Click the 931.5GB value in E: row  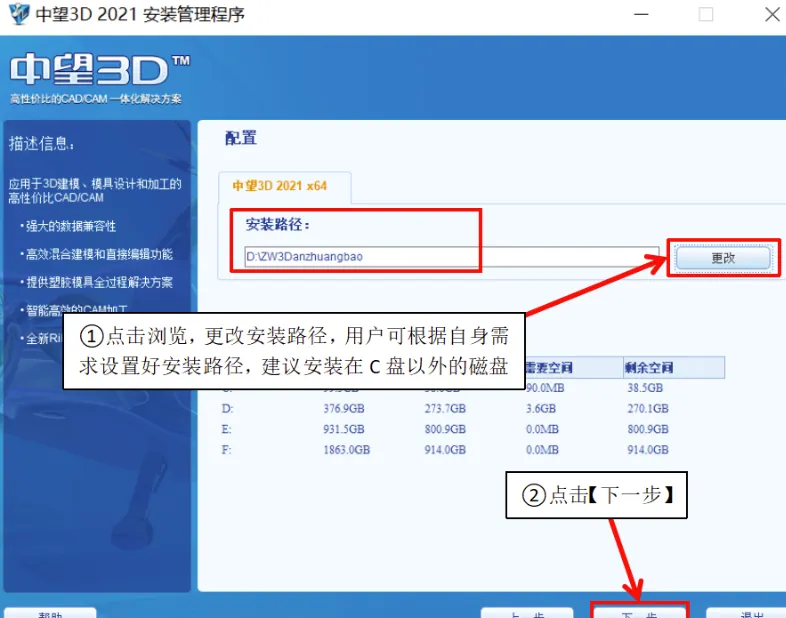click(344, 429)
